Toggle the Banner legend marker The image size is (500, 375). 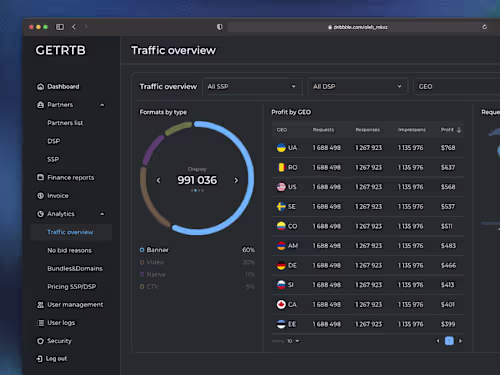click(x=142, y=250)
